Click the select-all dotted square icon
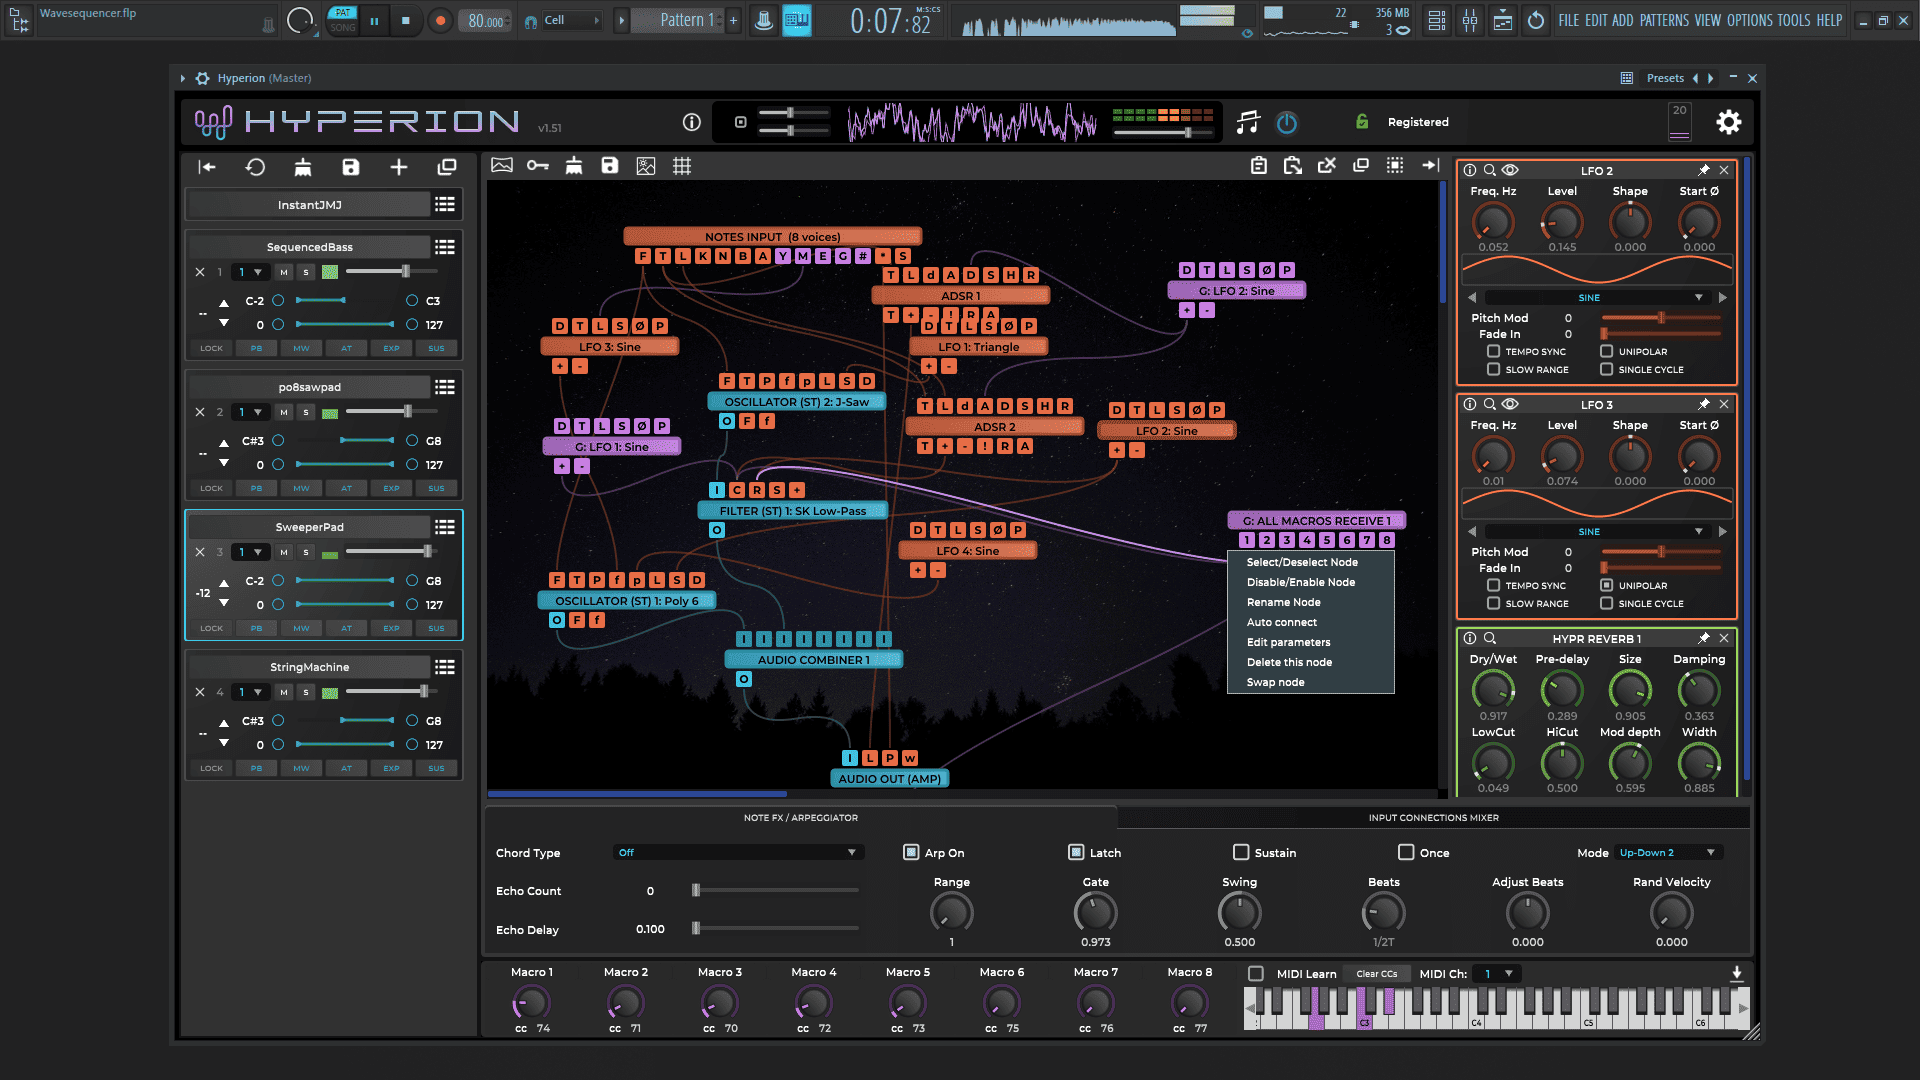This screenshot has width=1920, height=1080. coord(1395,165)
